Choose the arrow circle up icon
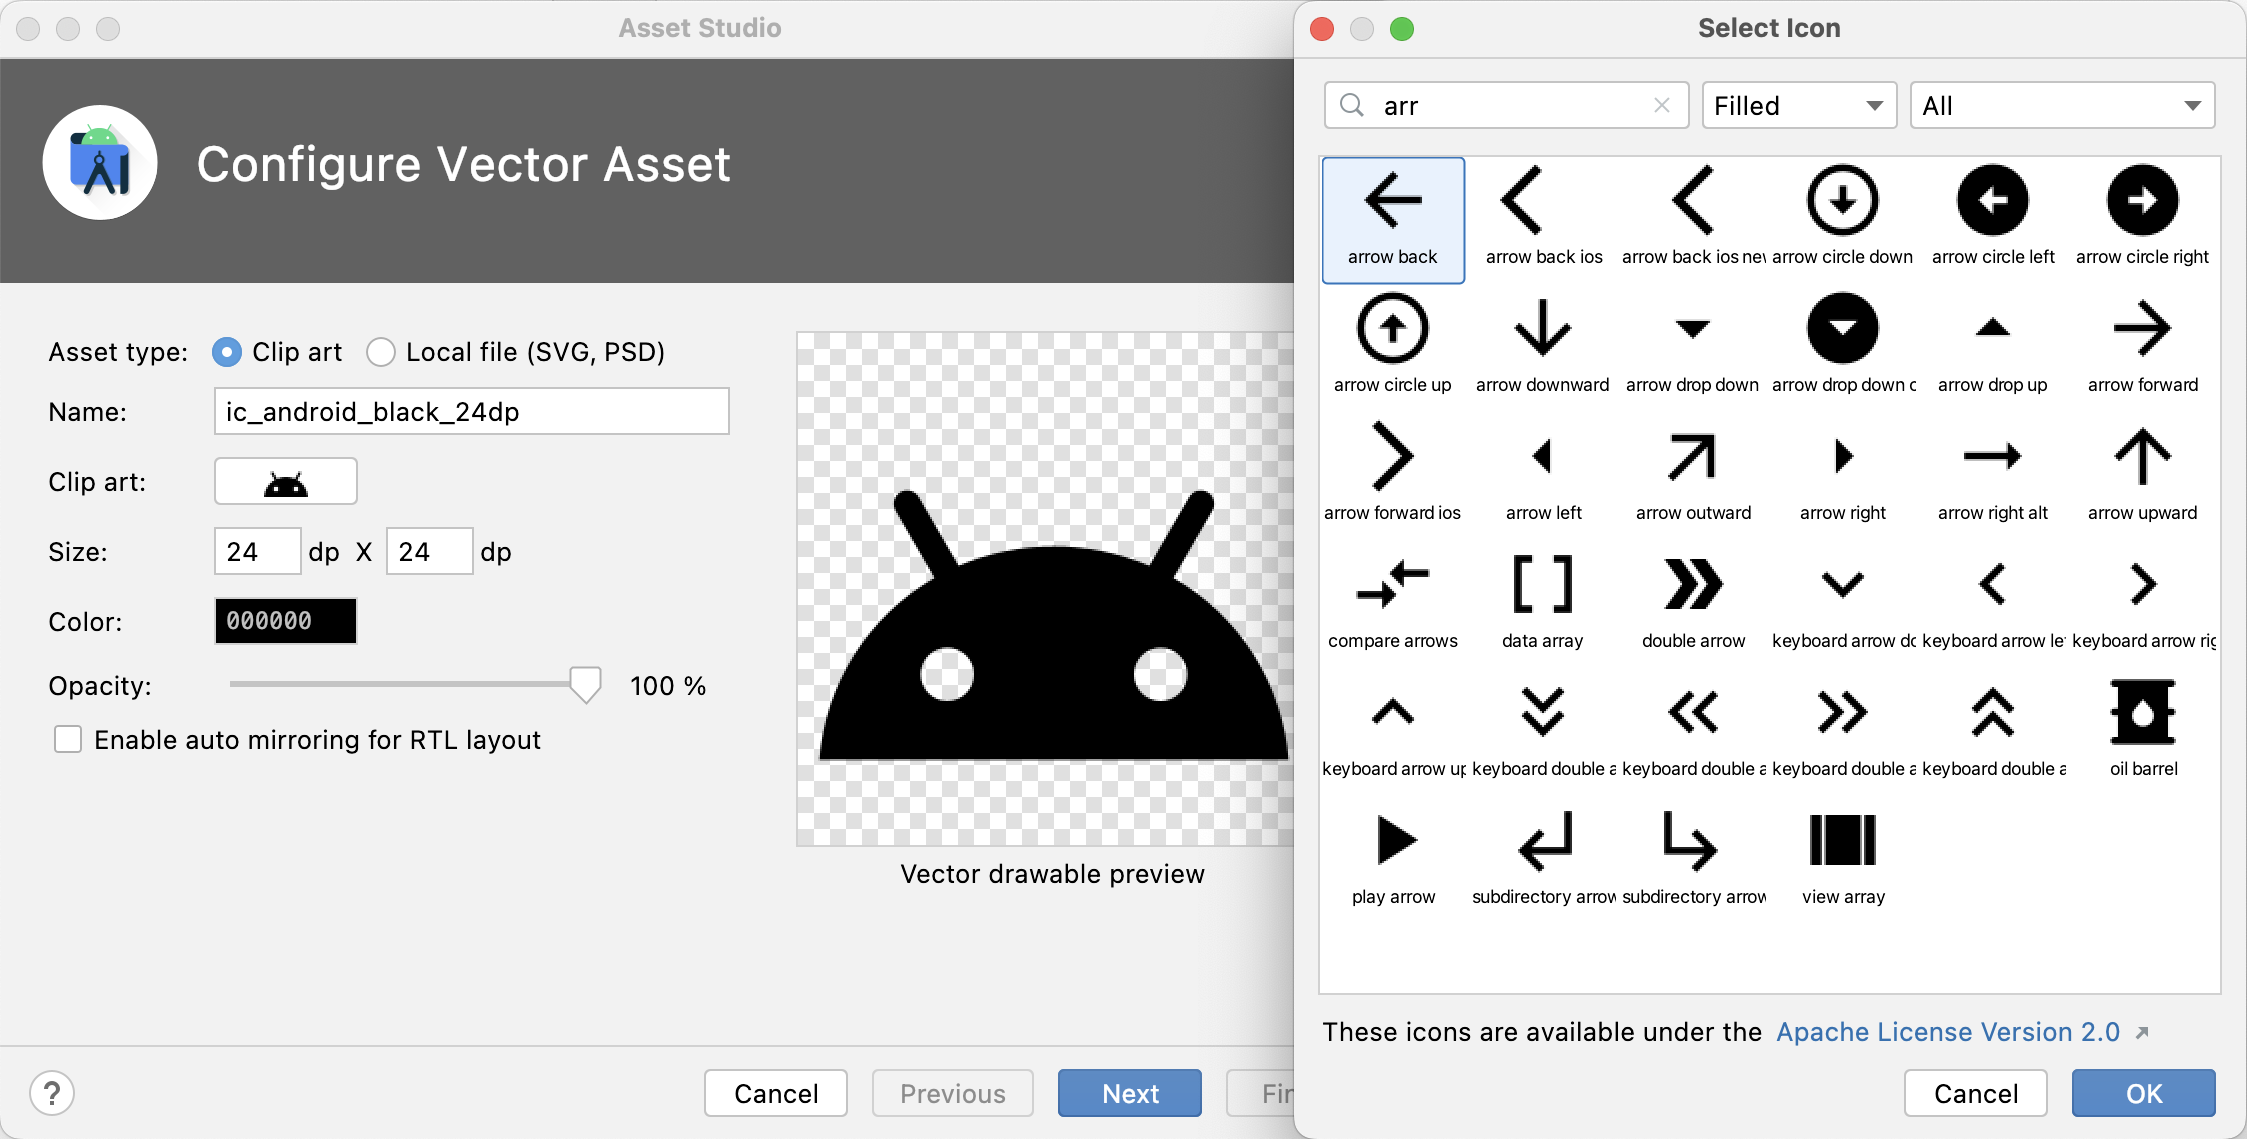2247x1139 pixels. pyautogui.click(x=1393, y=348)
